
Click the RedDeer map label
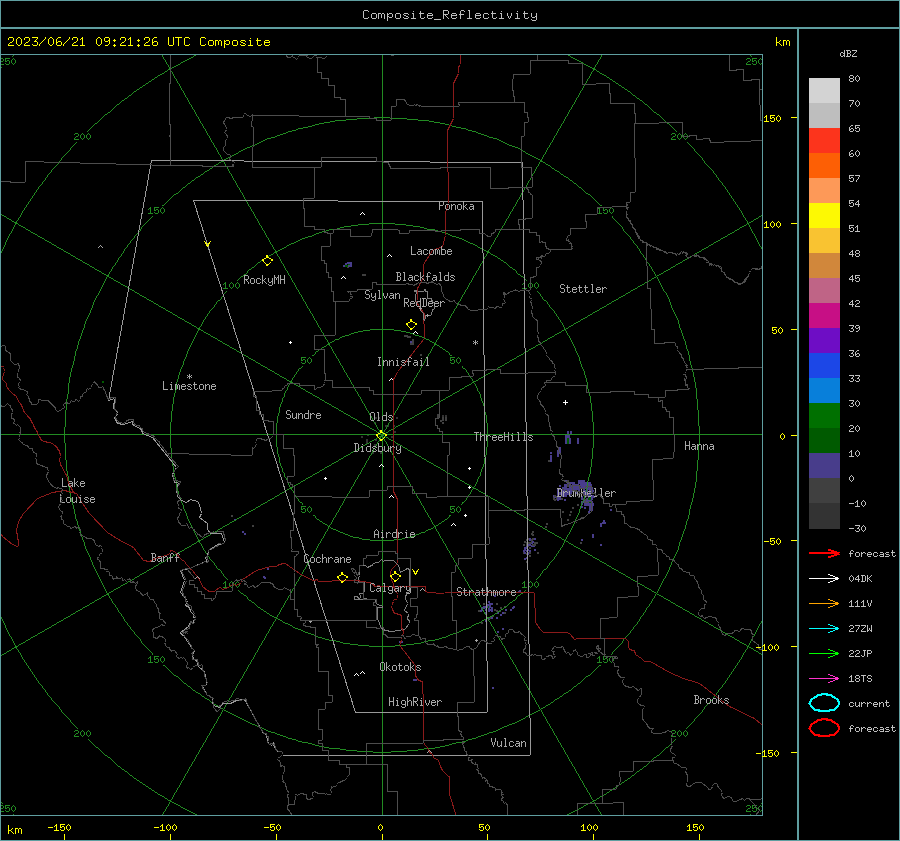[x=424, y=303]
